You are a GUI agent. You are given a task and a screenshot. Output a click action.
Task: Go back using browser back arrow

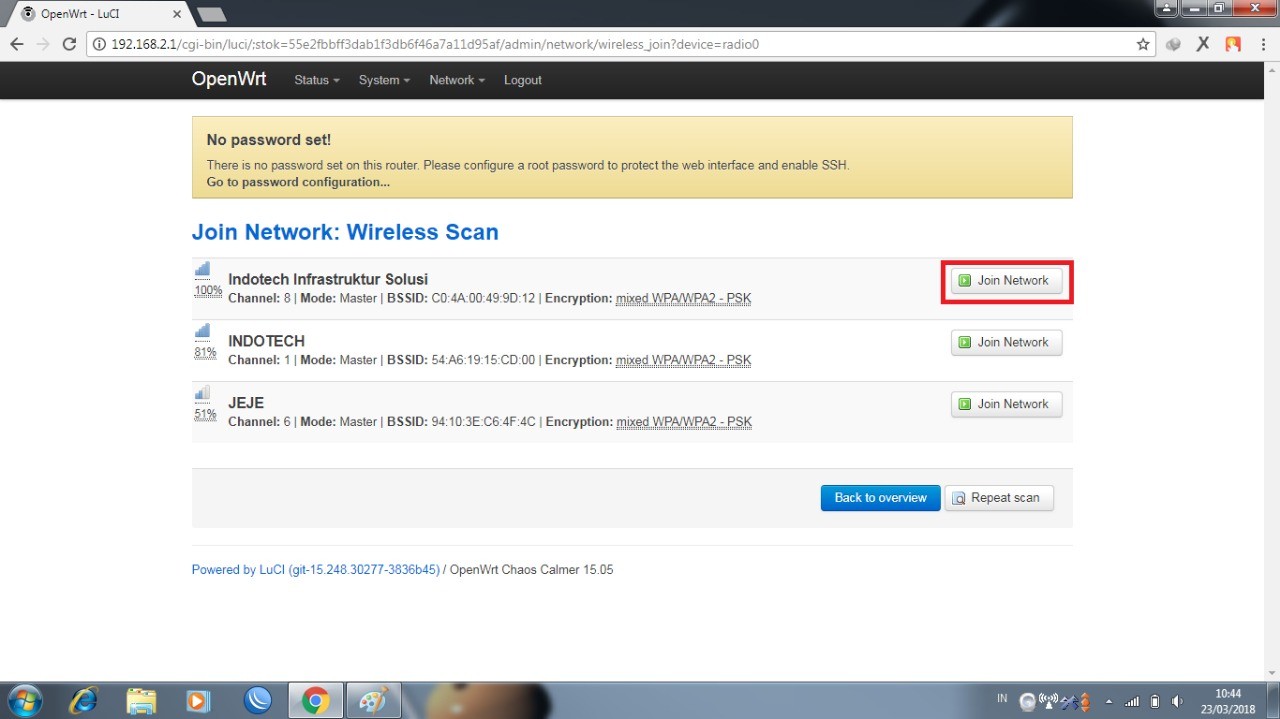click(16, 44)
